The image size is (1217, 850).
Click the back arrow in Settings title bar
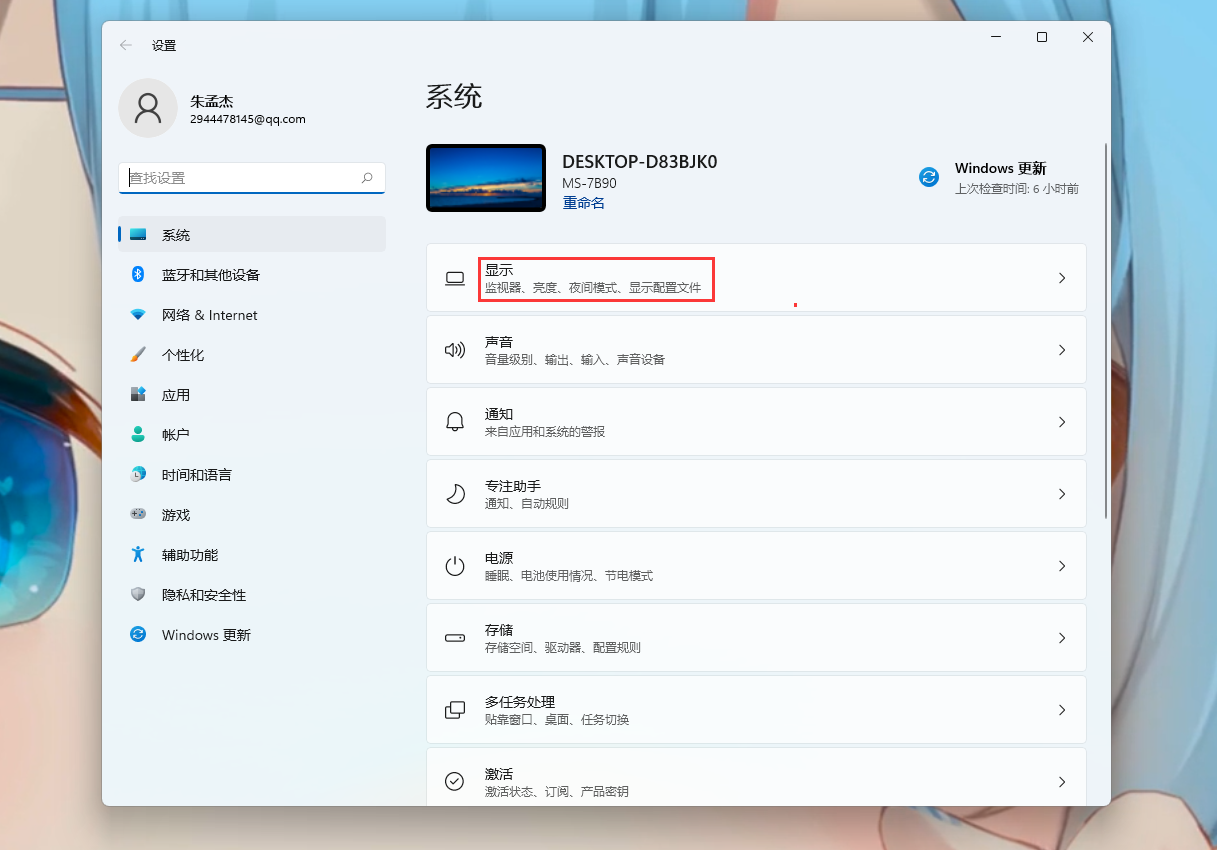tap(126, 45)
